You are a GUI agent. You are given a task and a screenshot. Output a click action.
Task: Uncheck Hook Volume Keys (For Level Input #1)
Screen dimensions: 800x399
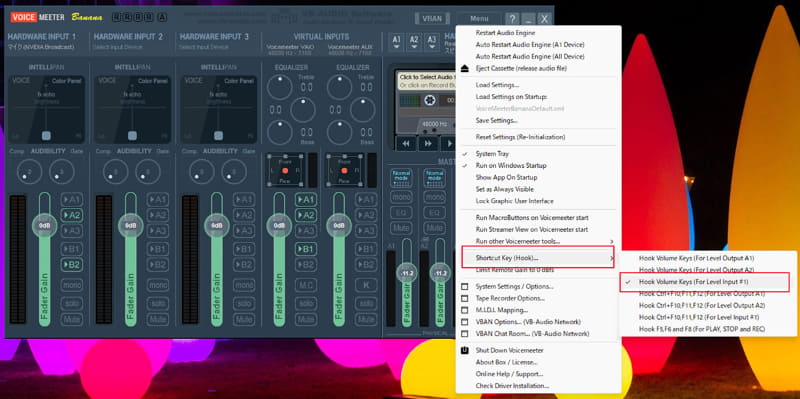pyautogui.click(x=705, y=282)
